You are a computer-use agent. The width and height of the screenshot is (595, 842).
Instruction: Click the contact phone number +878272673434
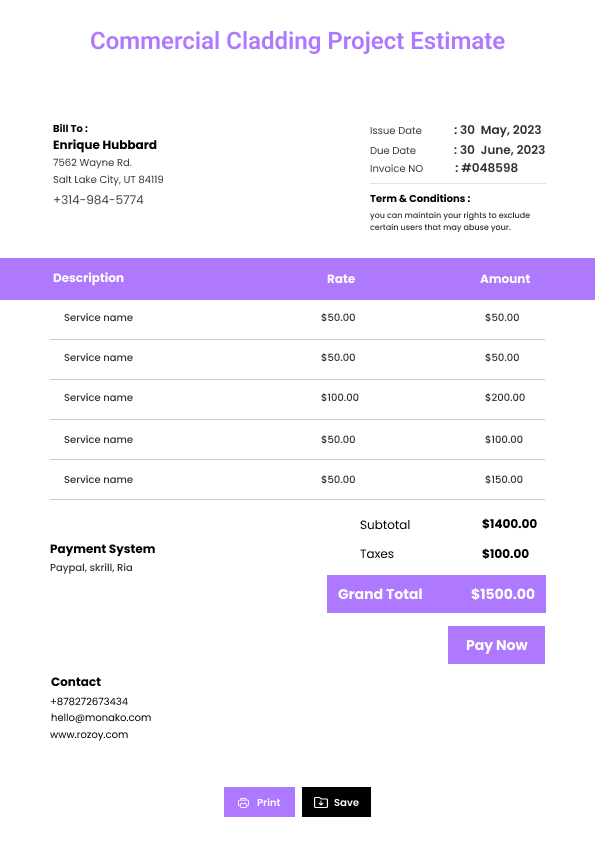pyautogui.click(x=89, y=701)
